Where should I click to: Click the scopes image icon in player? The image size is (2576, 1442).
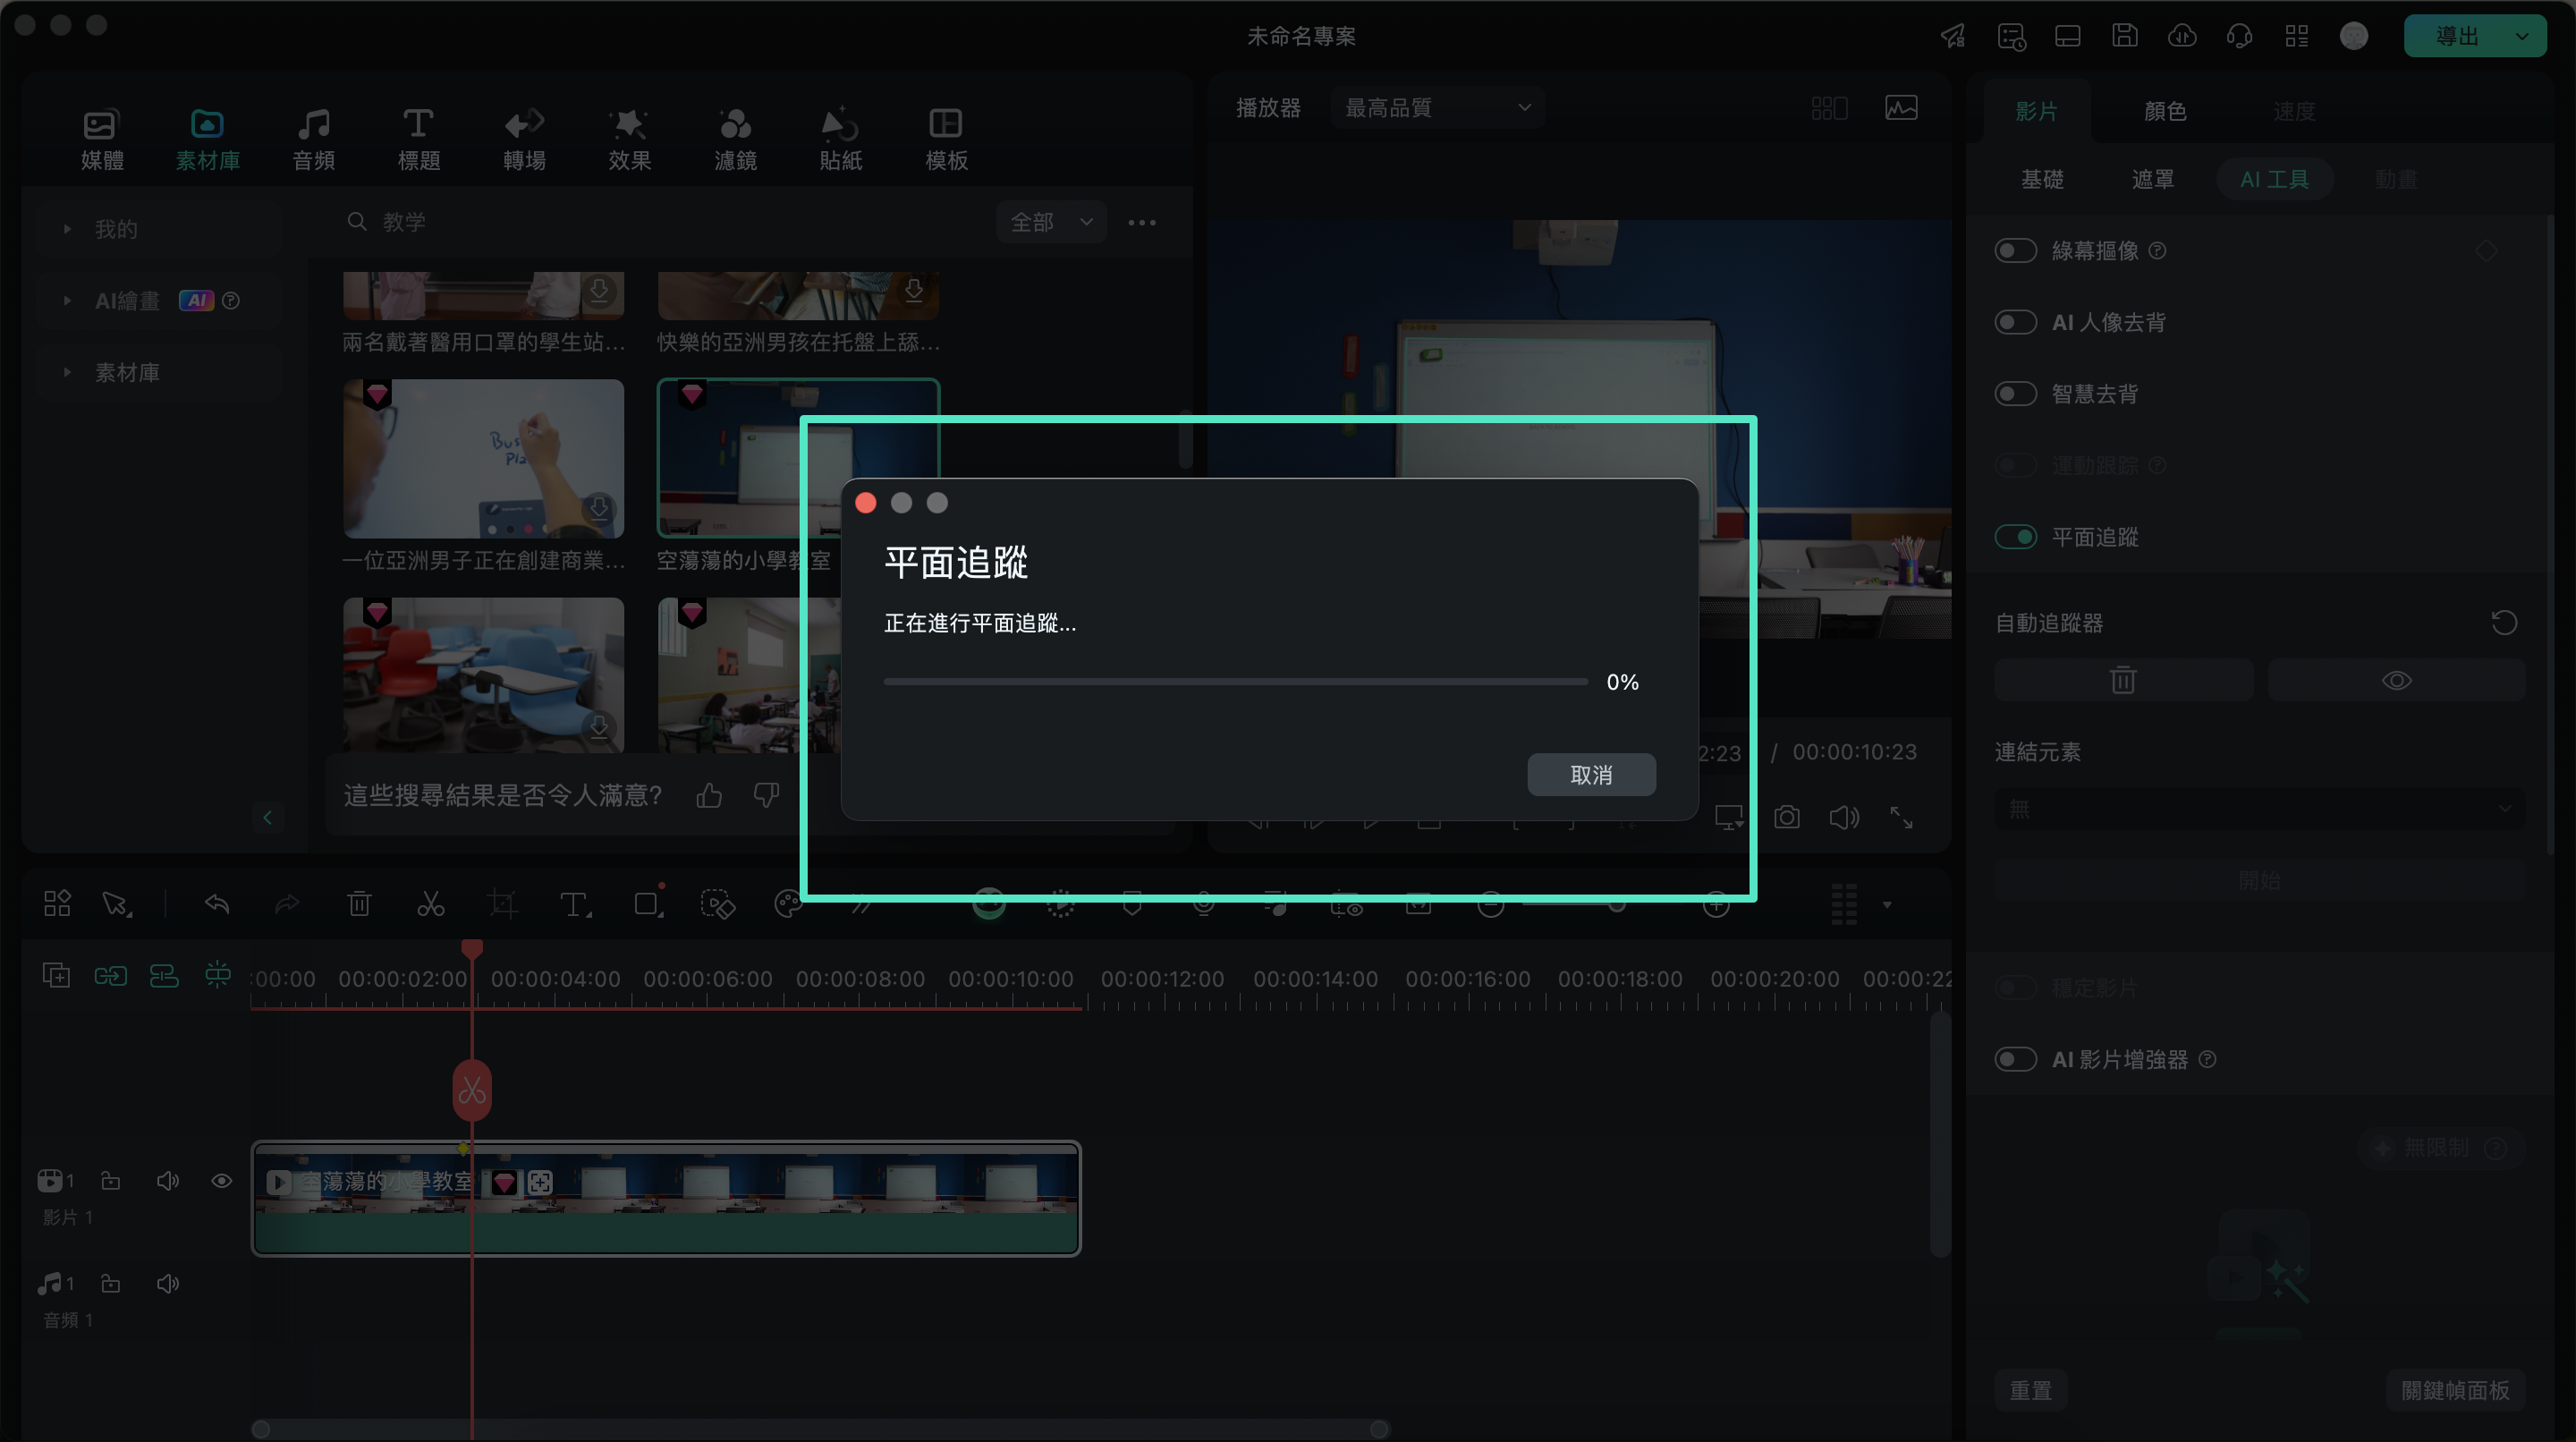pyautogui.click(x=1901, y=107)
